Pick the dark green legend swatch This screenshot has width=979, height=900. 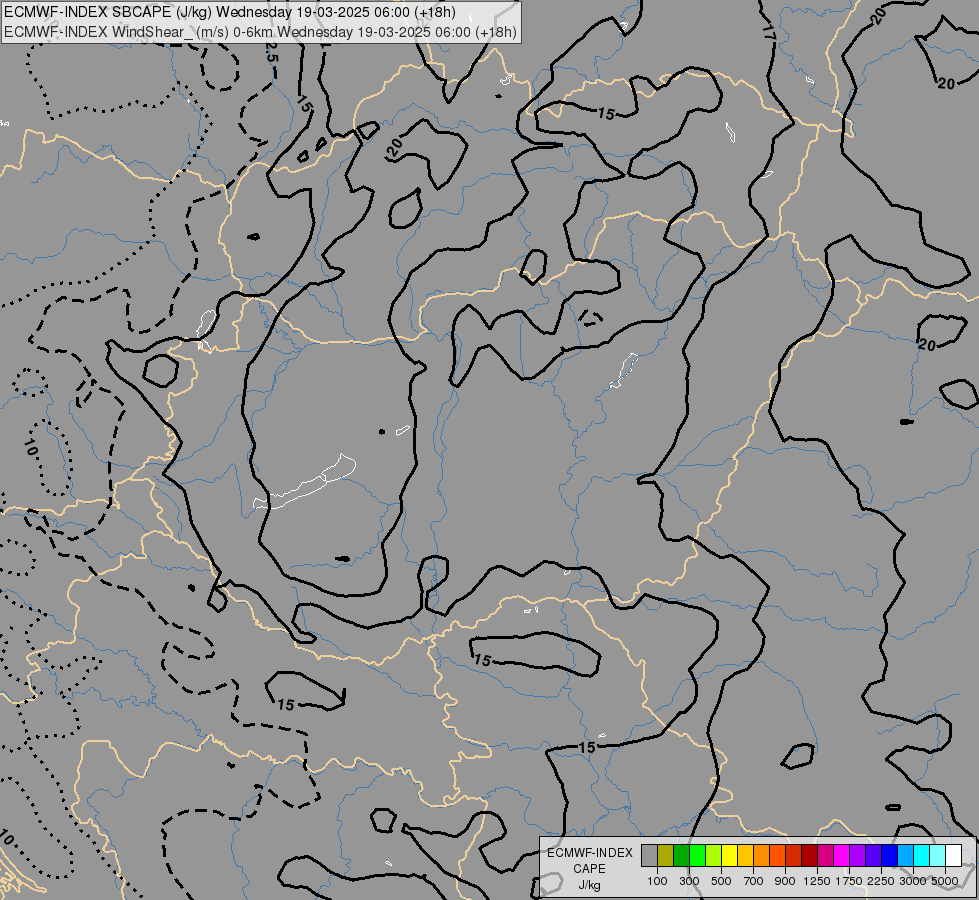coord(681,856)
